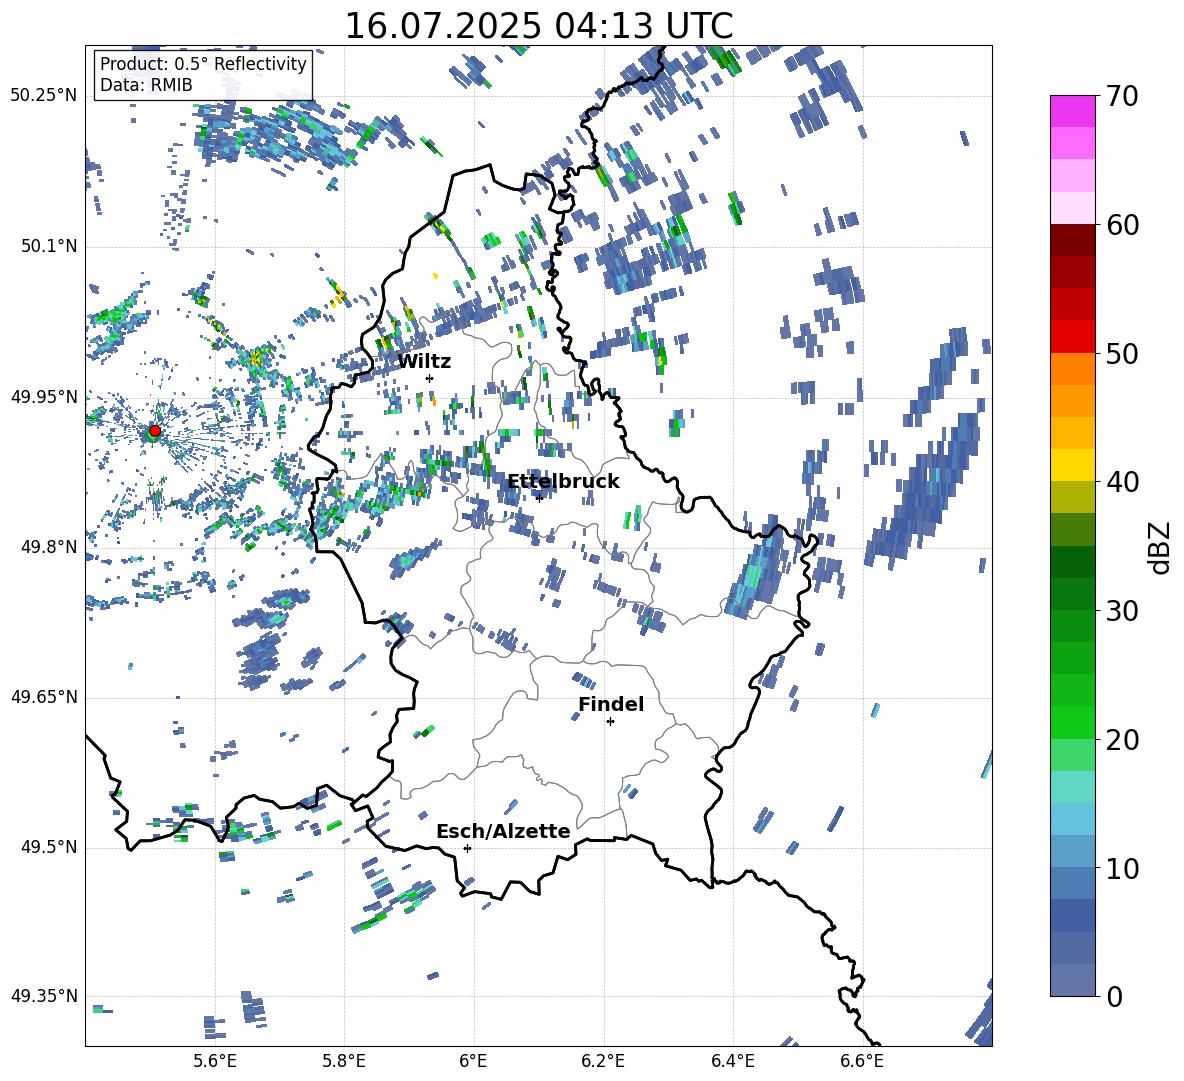This screenshot has height=1081, width=1184.
Task: Click the Findel station label
Action: point(611,704)
